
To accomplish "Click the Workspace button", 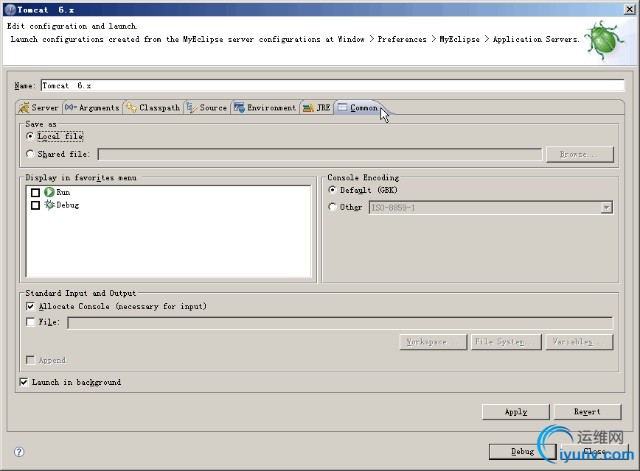I will (433, 342).
